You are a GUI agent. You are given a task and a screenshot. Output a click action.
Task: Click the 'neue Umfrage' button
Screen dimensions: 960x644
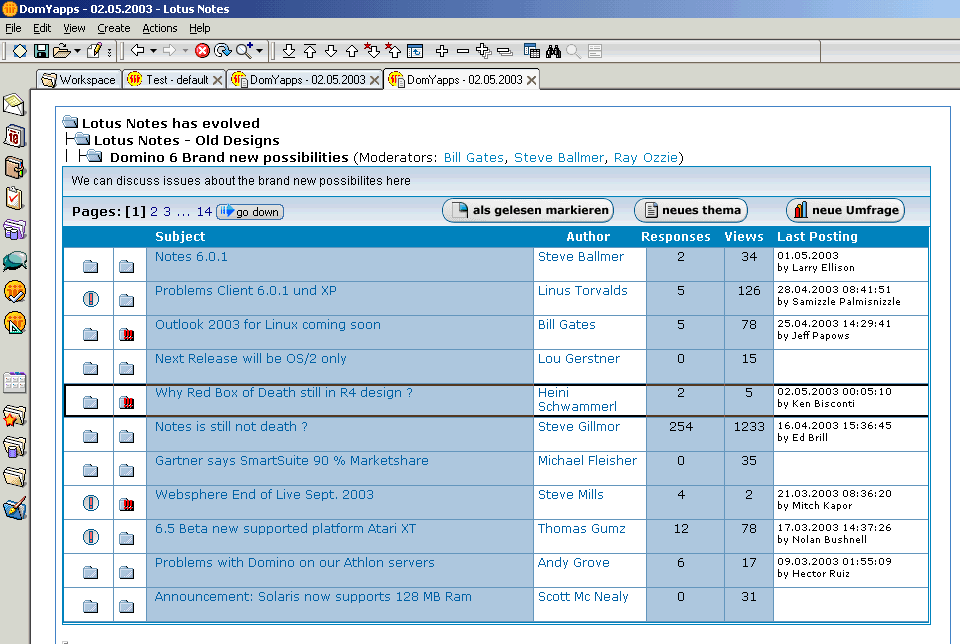(845, 211)
